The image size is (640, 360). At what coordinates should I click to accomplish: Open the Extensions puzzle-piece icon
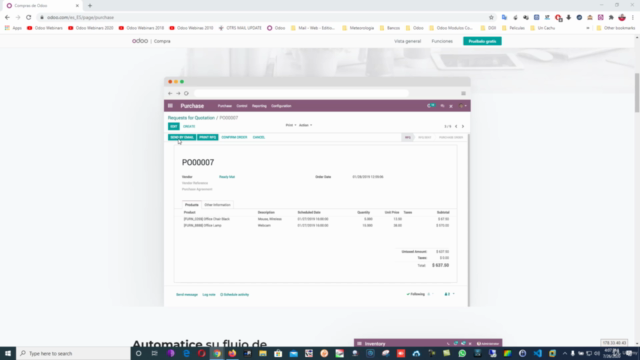pos(611,18)
